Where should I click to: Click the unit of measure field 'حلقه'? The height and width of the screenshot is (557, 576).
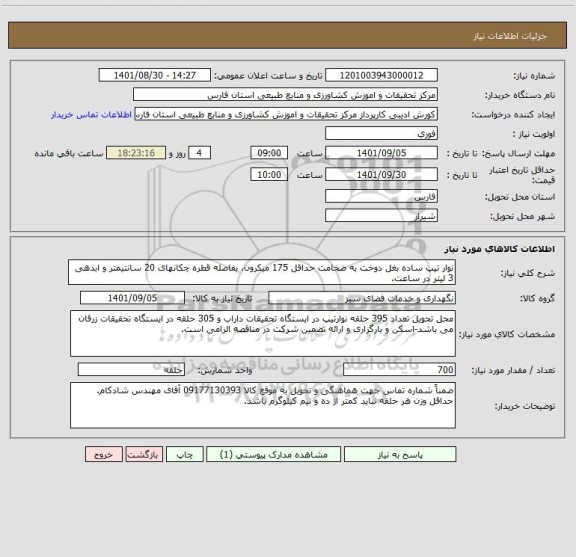[x=131, y=370]
